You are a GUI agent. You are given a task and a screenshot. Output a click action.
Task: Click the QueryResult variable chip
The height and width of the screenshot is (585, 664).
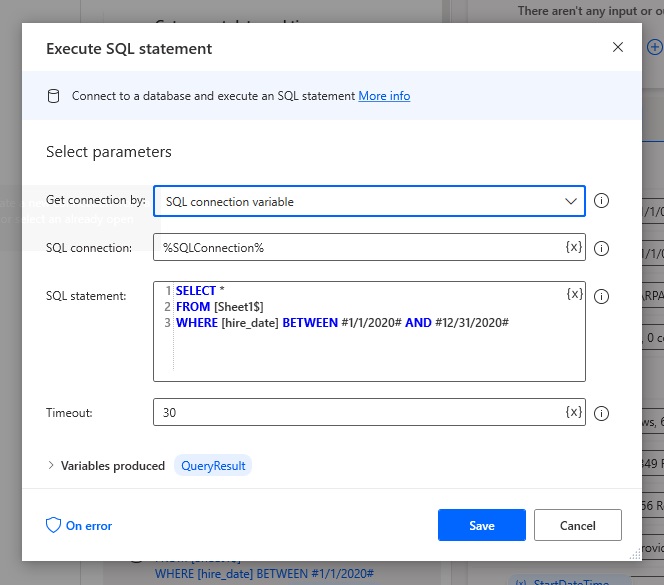coord(213,466)
